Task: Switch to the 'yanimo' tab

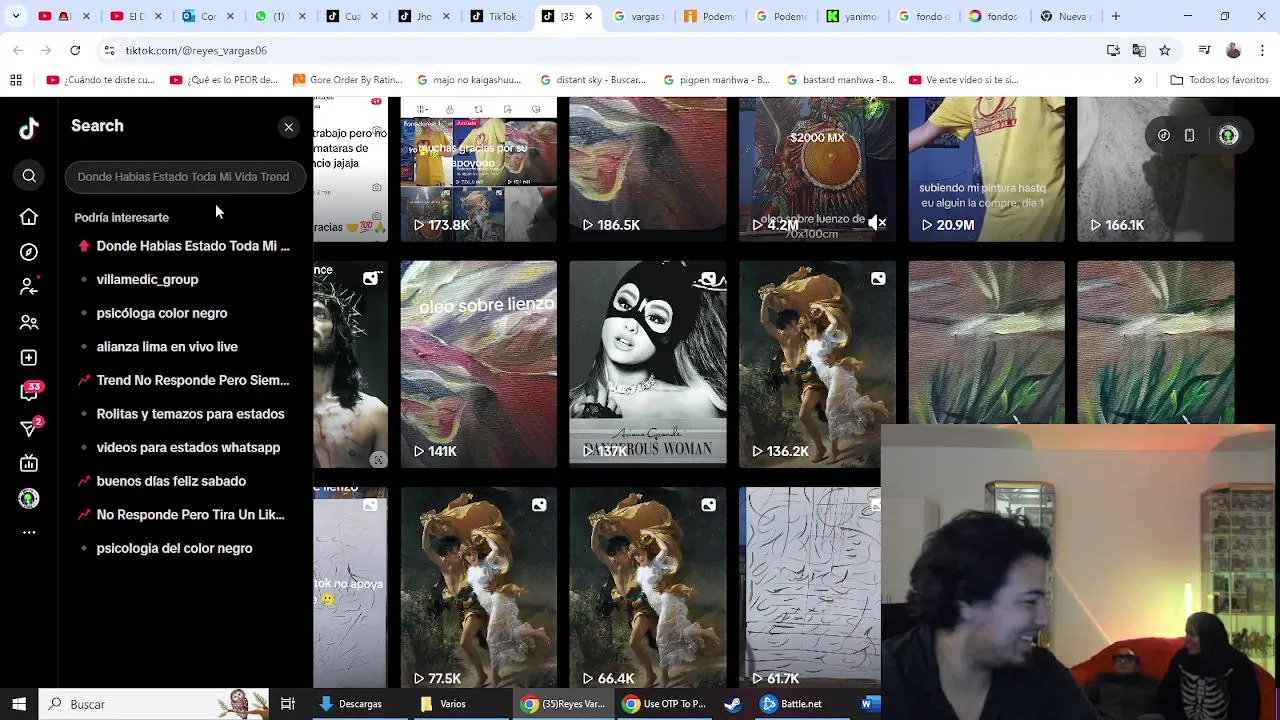Action: [x=851, y=16]
